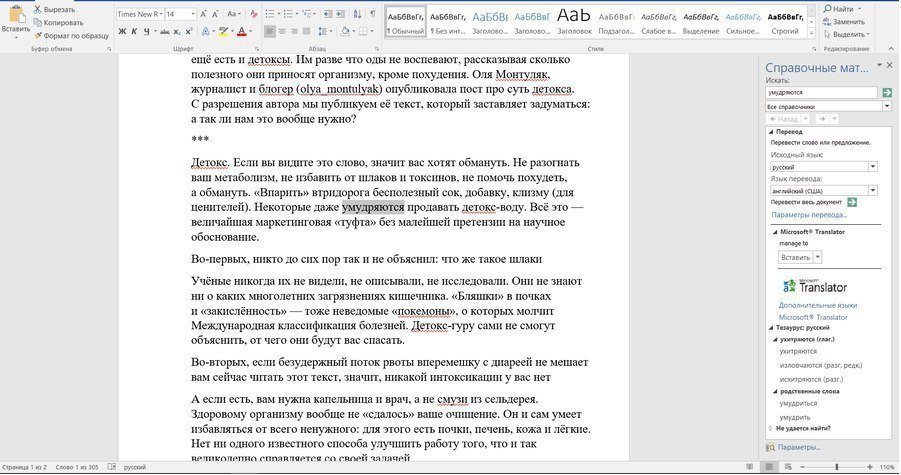
Task: Open change case Aa dropdown
Action: pos(233,14)
